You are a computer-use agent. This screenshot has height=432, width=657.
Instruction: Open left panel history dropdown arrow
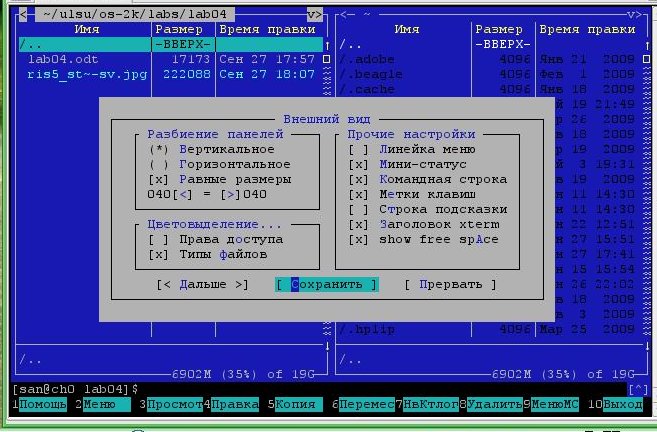(x=314, y=14)
